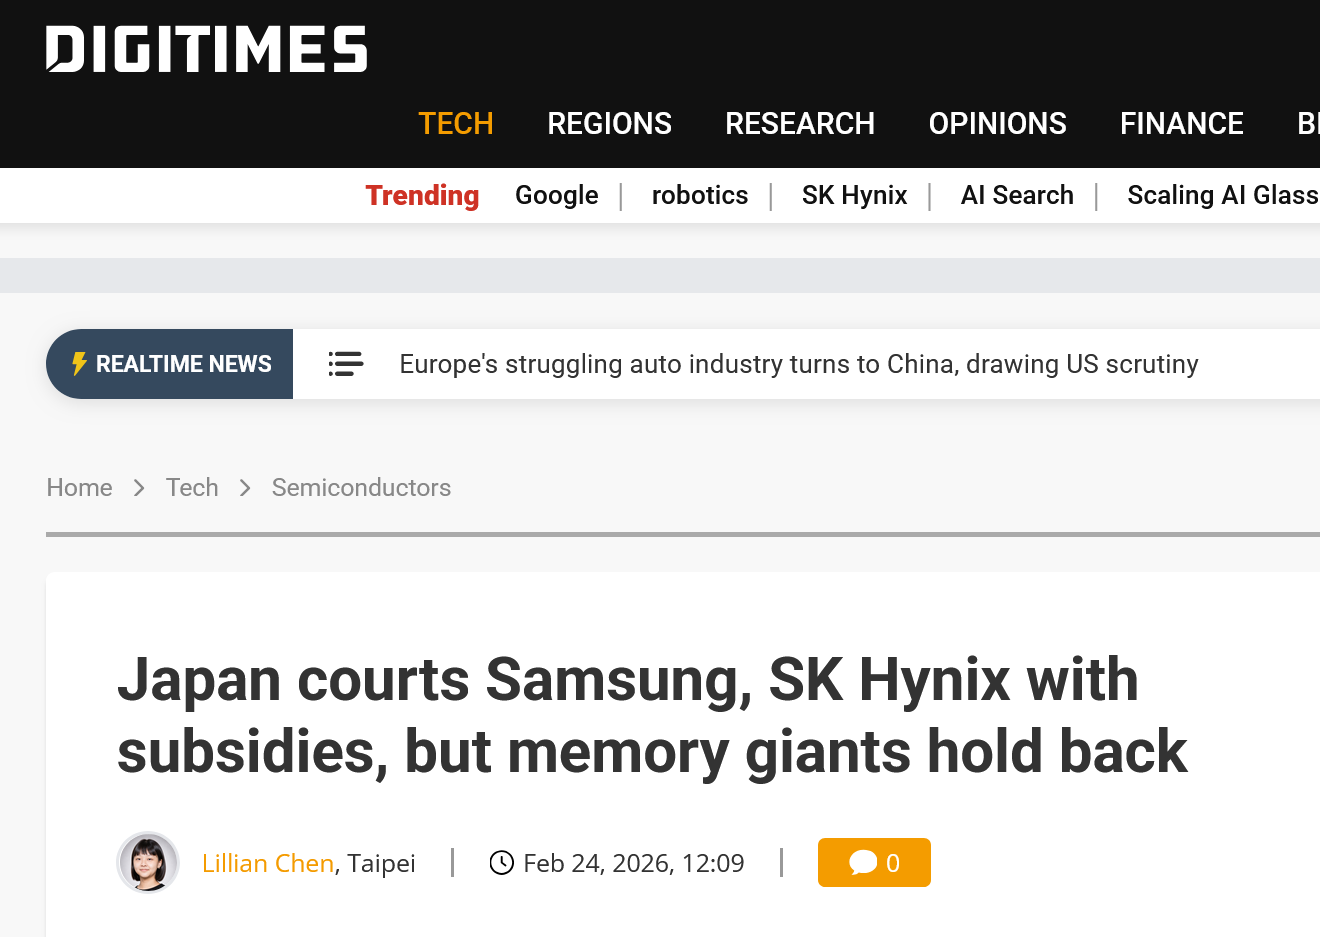Select the robotics trending topic

(700, 195)
